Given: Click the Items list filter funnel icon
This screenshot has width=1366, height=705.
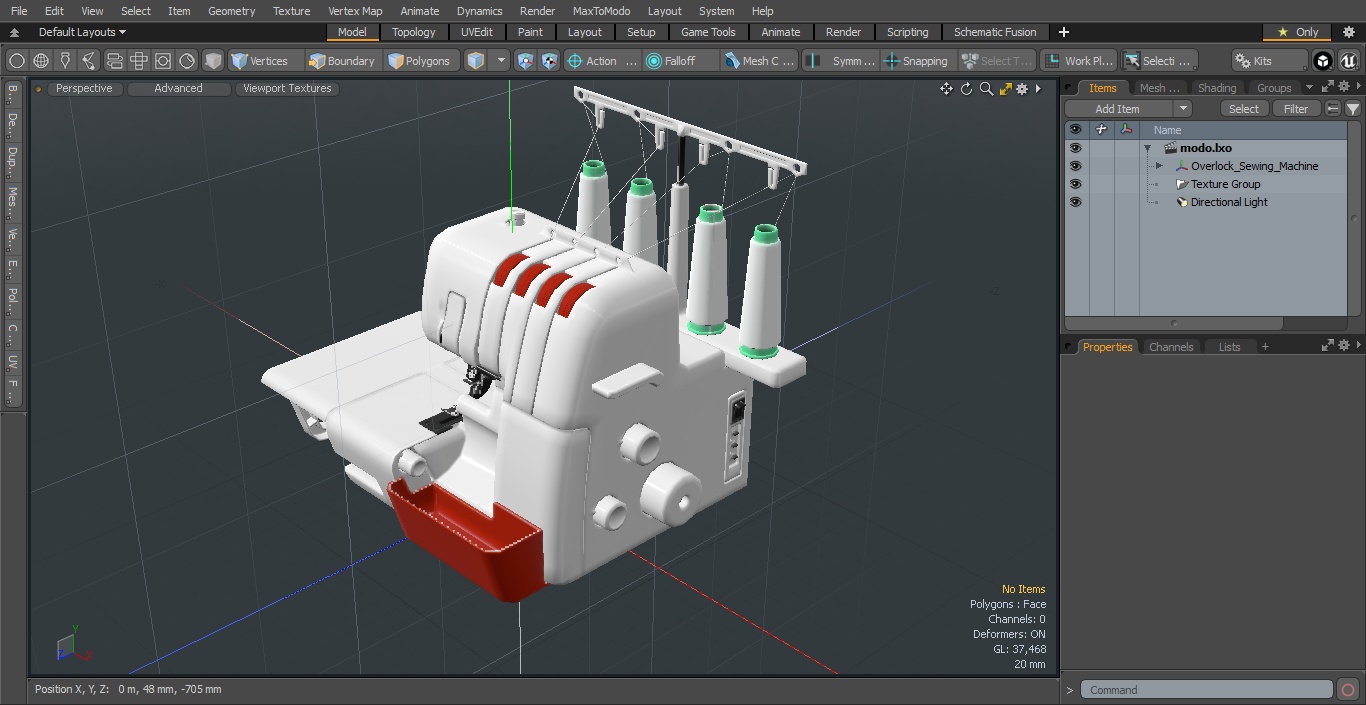Looking at the screenshot, I should click(x=1353, y=109).
